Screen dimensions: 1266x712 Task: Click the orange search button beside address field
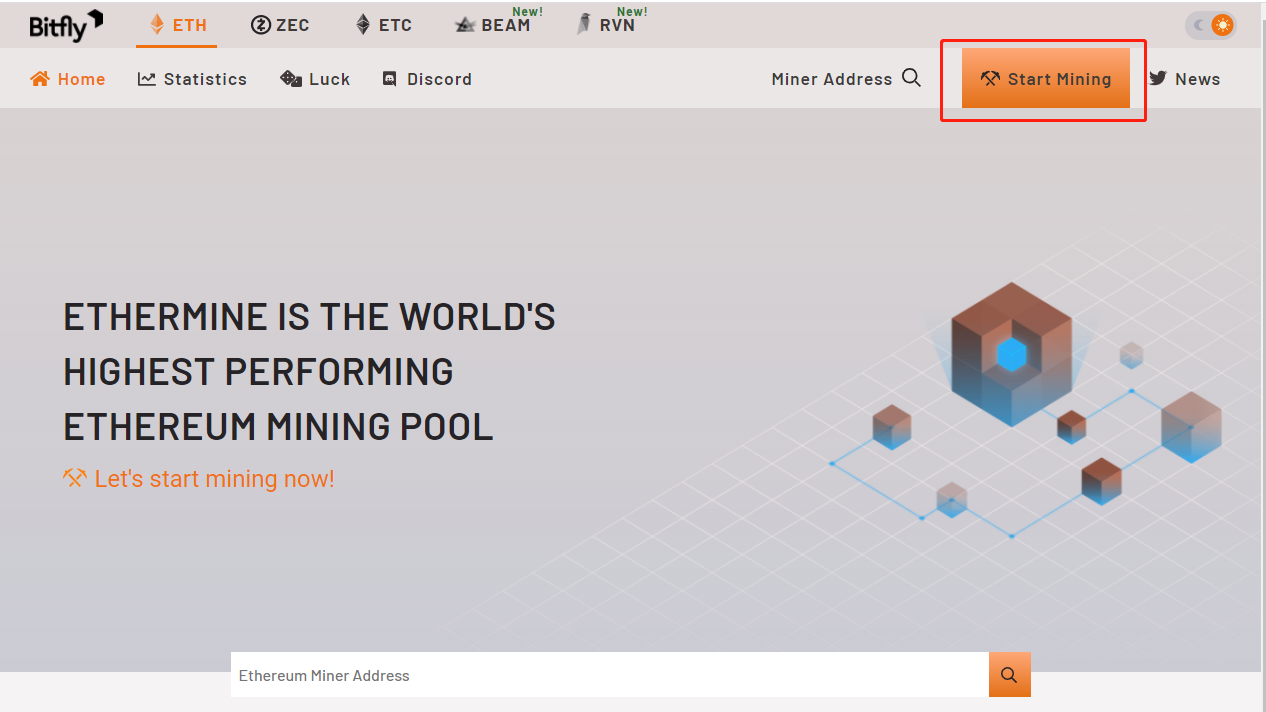[1010, 675]
